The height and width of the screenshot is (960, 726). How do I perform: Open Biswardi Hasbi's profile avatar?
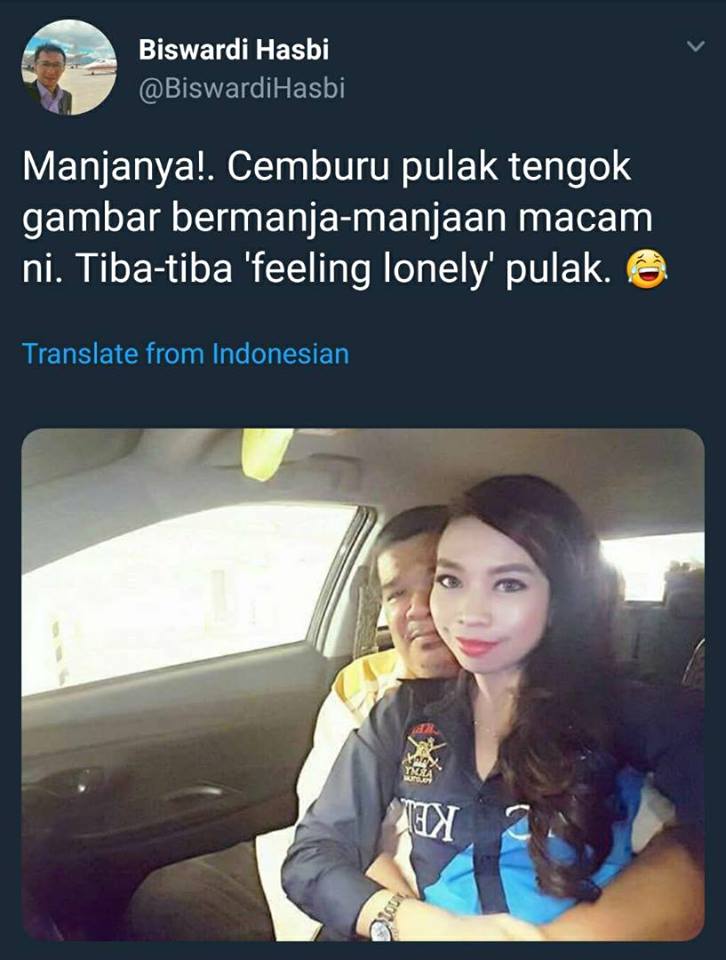pyautogui.click(x=69, y=67)
